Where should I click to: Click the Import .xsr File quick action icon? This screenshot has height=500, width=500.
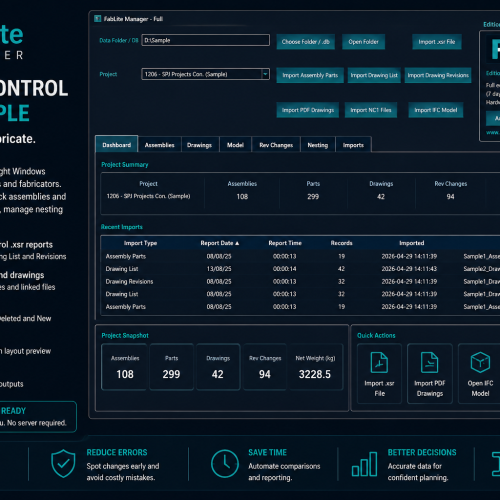[379, 362]
